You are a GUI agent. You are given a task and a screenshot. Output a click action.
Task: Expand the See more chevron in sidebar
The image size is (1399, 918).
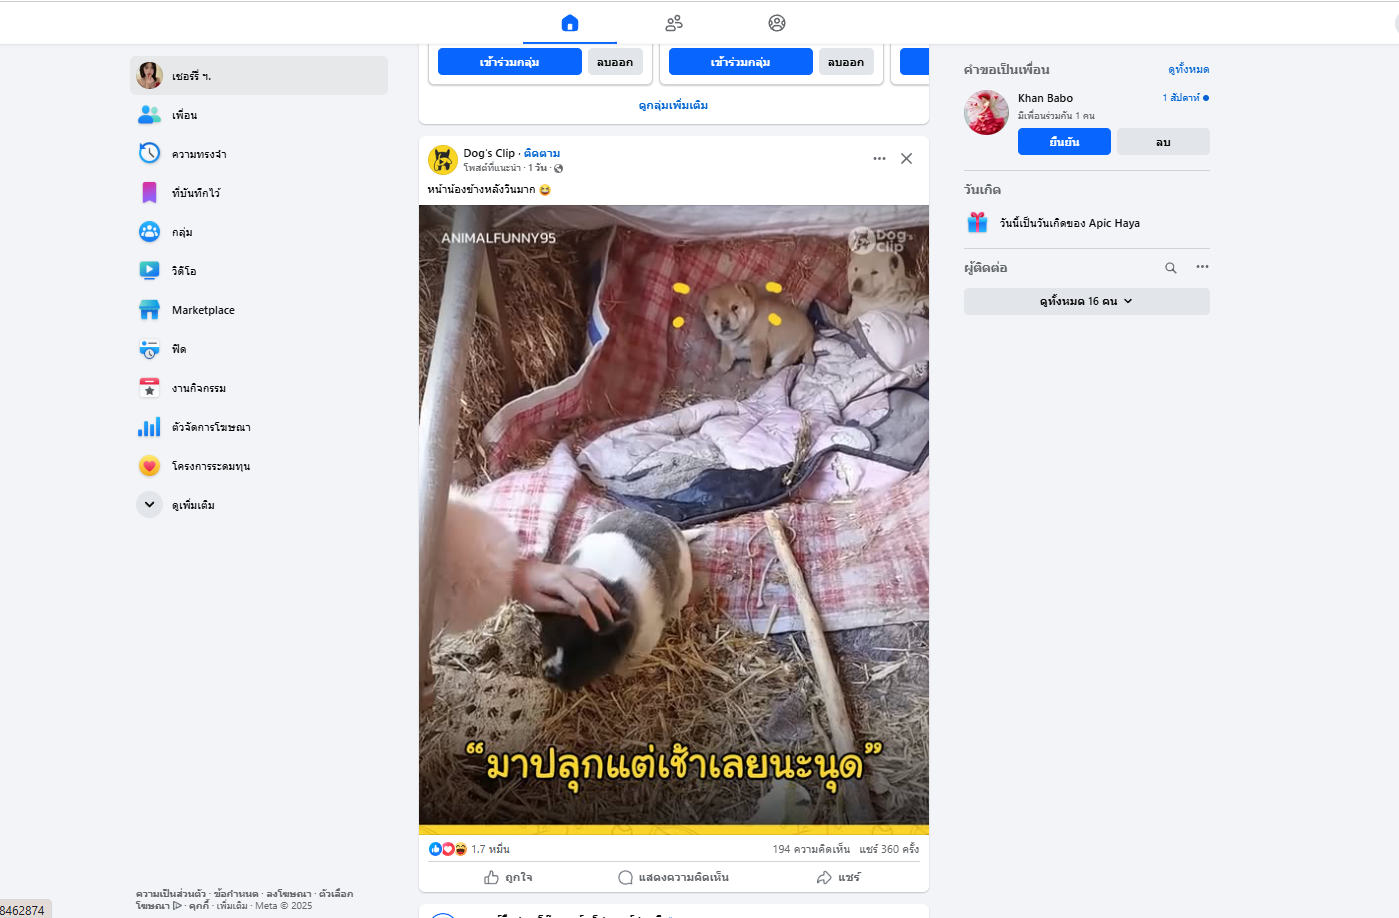click(149, 505)
